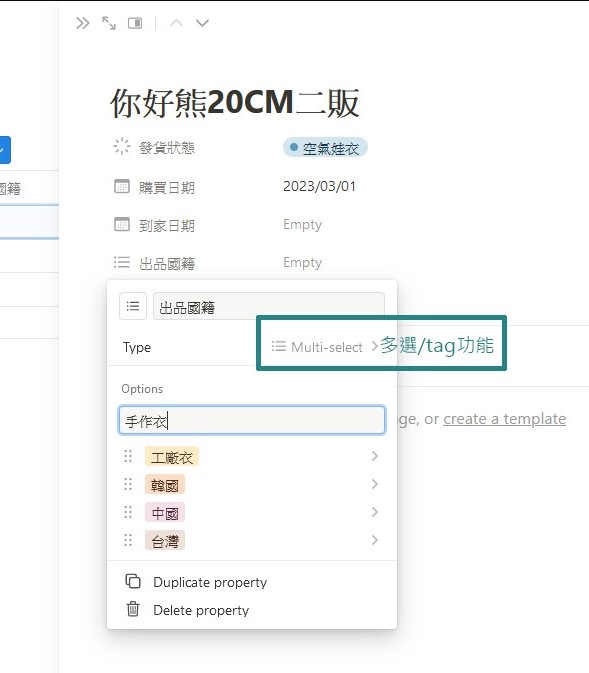Go to next page with down arrow
The image size is (589, 673).
pos(202,23)
